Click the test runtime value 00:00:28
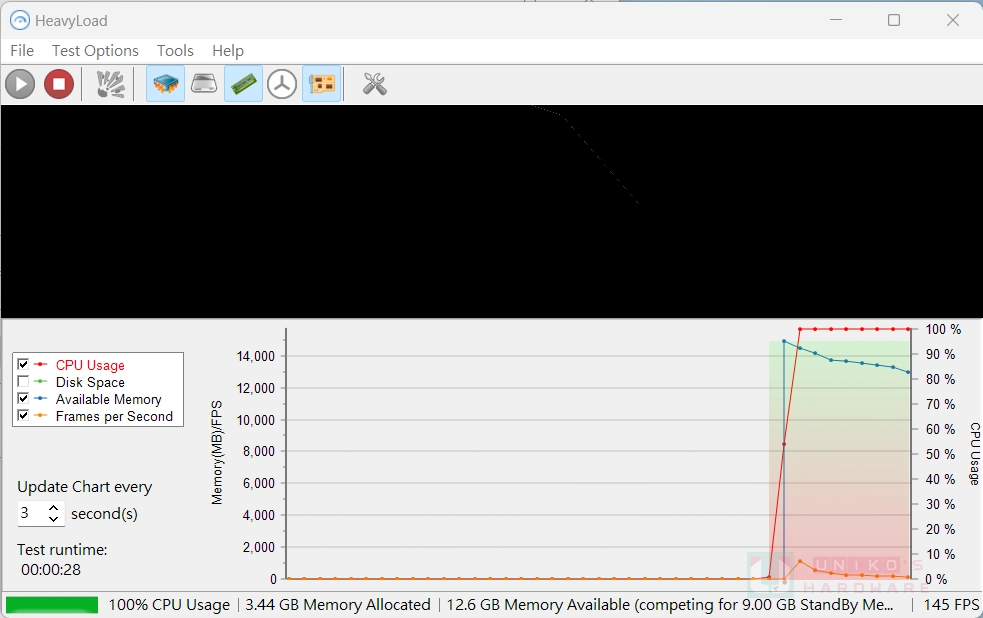This screenshot has width=983, height=618. [x=51, y=570]
